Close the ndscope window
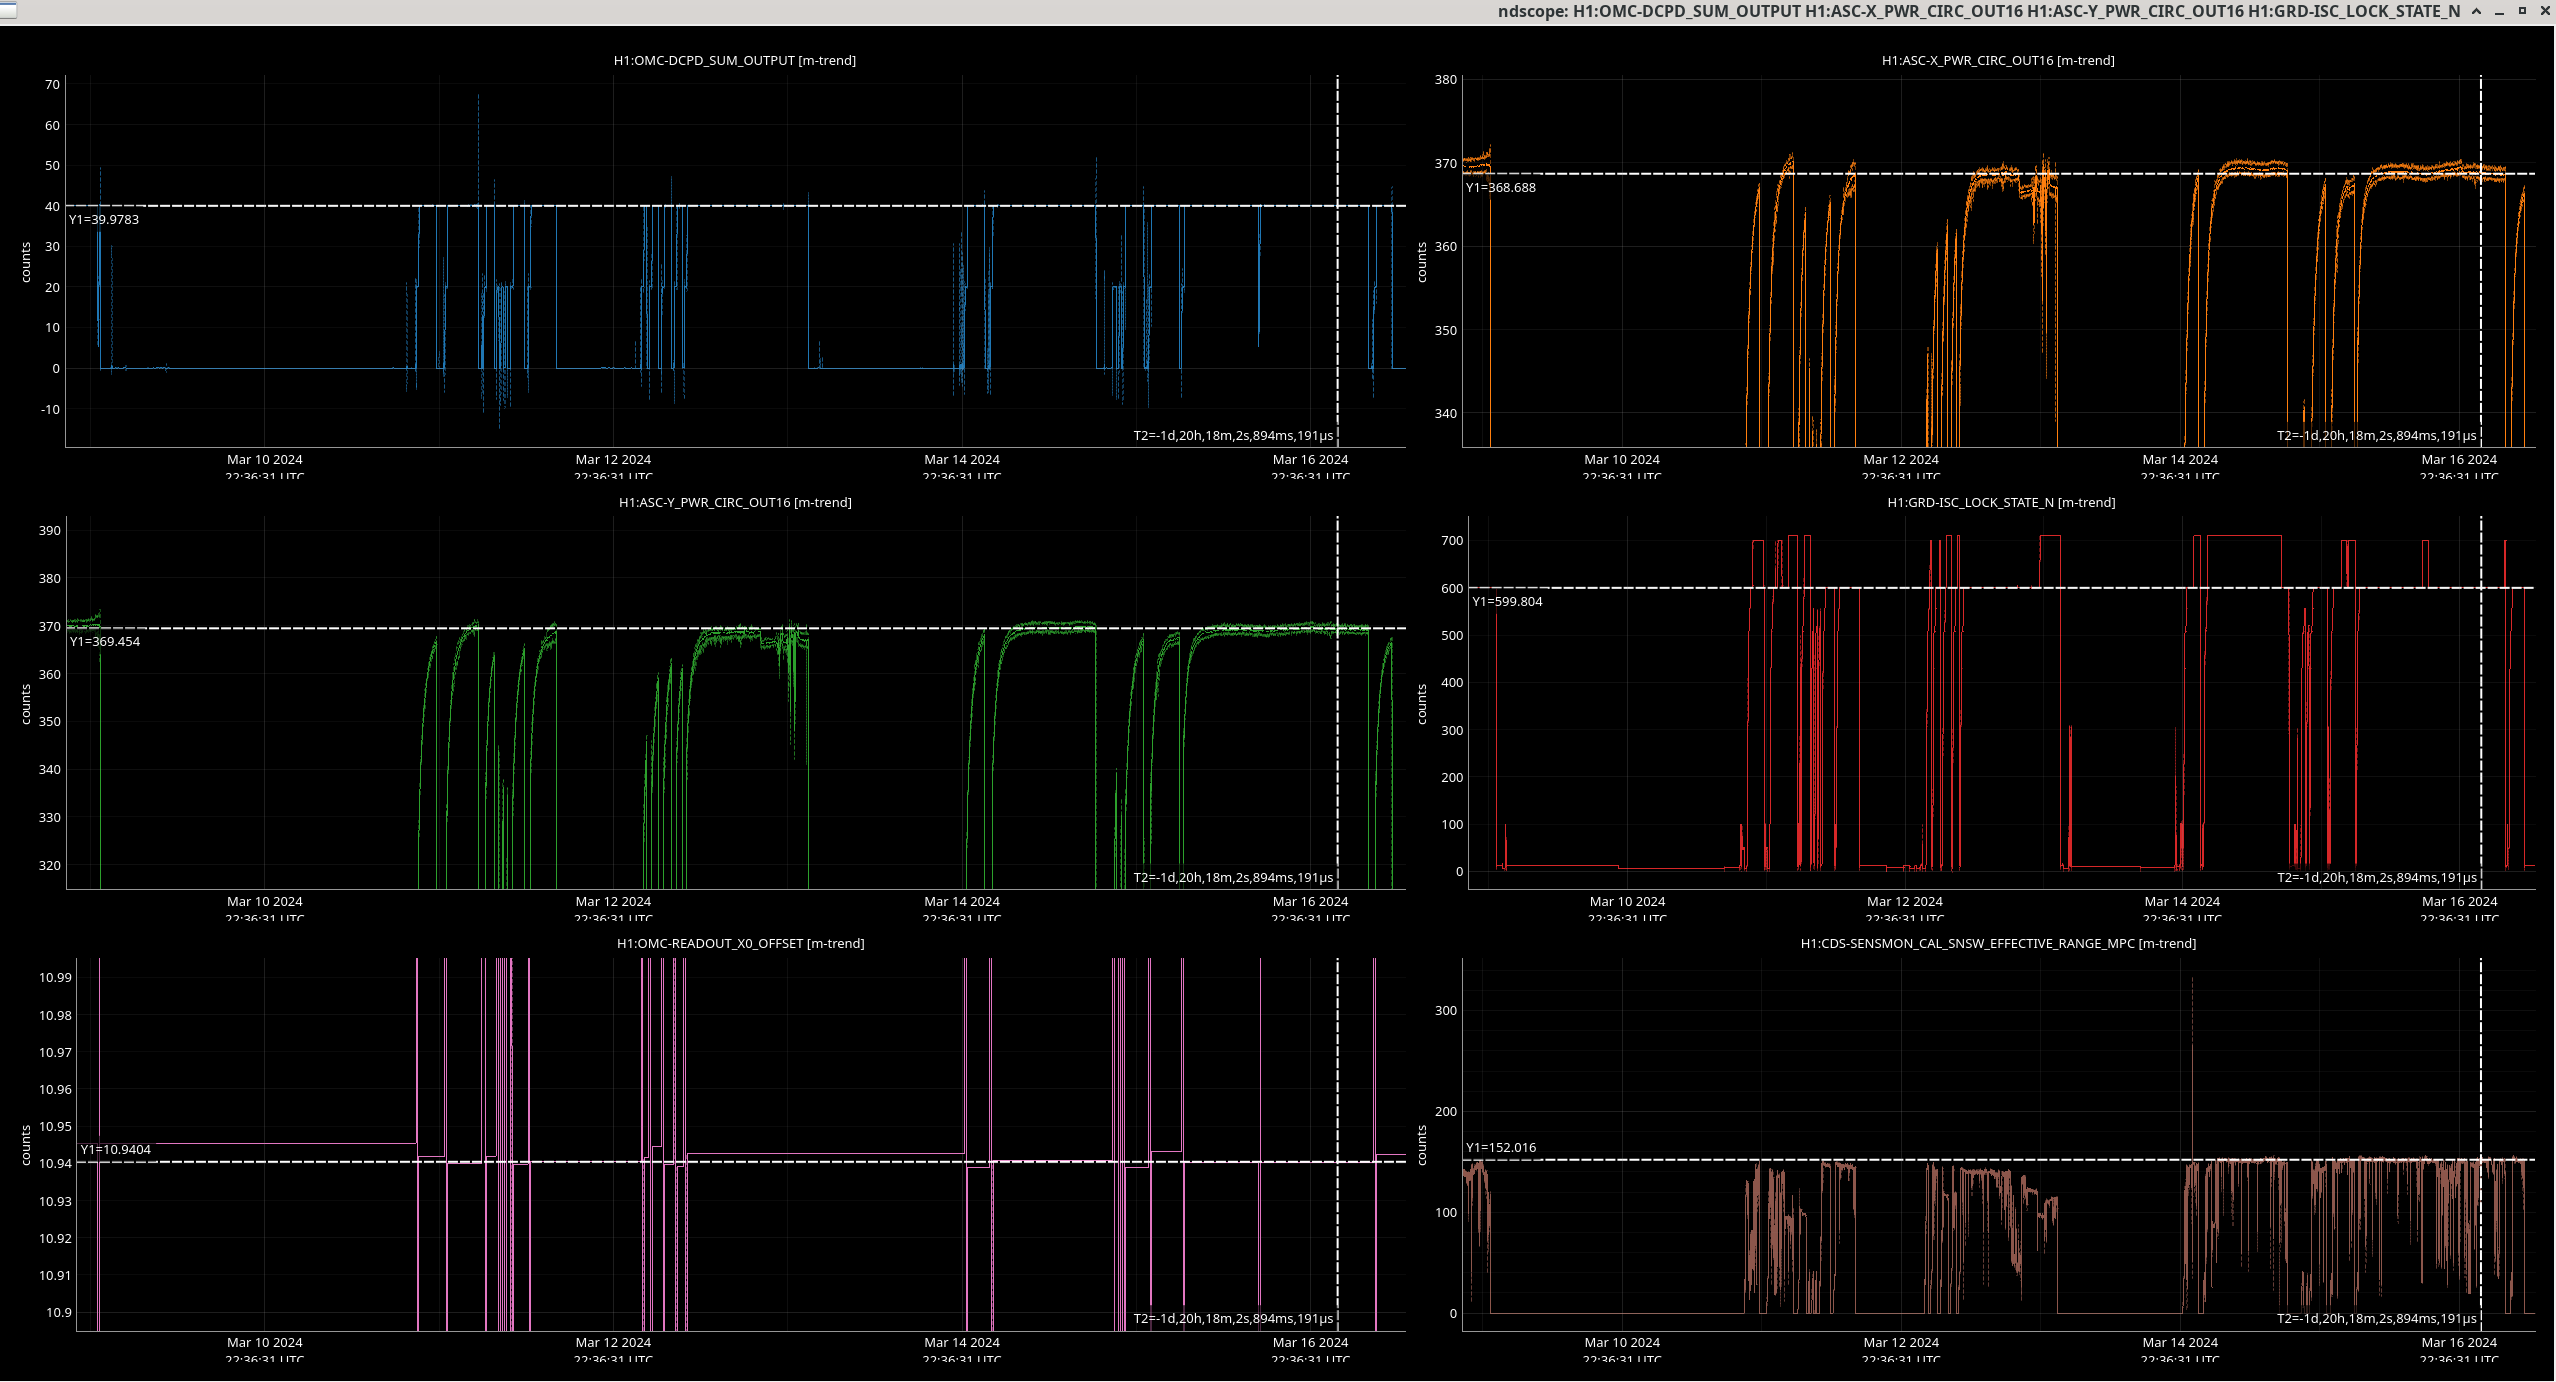The height and width of the screenshot is (1382, 2556). click(2545, 11)
